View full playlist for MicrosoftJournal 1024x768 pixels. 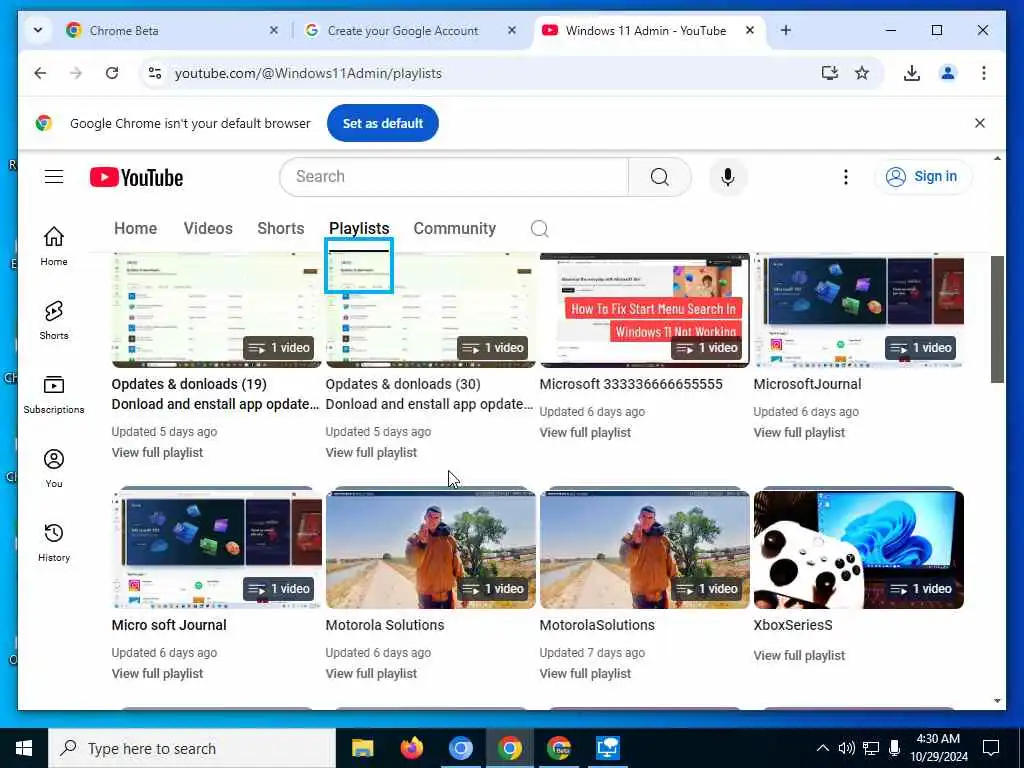pyautogui.click(x=799, y=432)
